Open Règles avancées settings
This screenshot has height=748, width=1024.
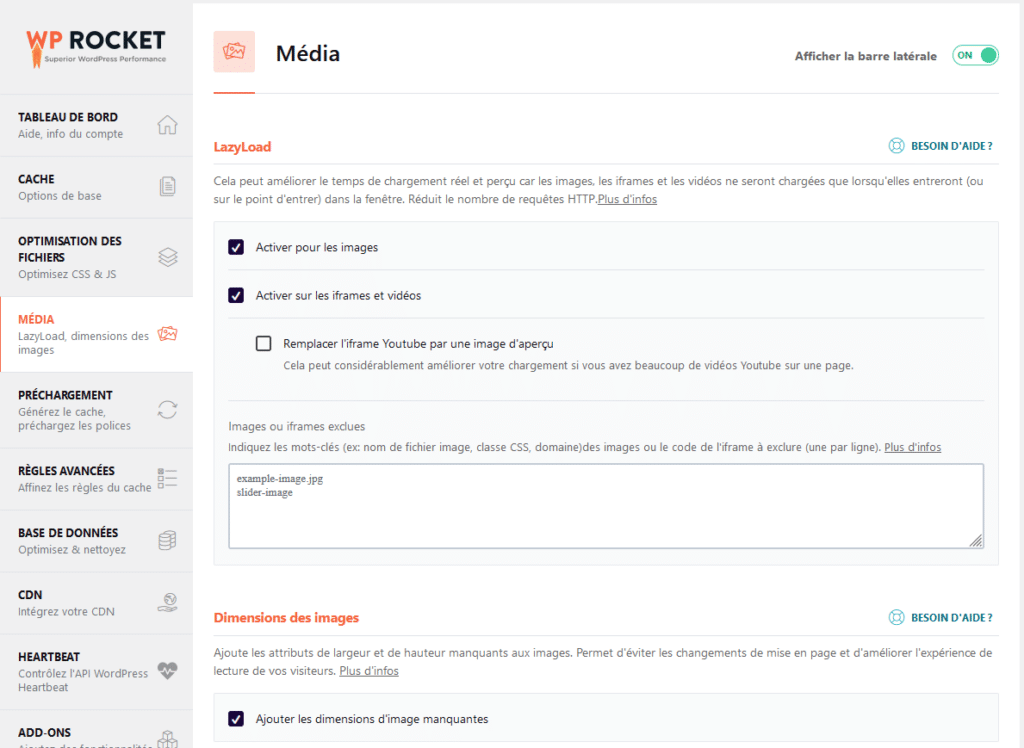tap(96, 478)
